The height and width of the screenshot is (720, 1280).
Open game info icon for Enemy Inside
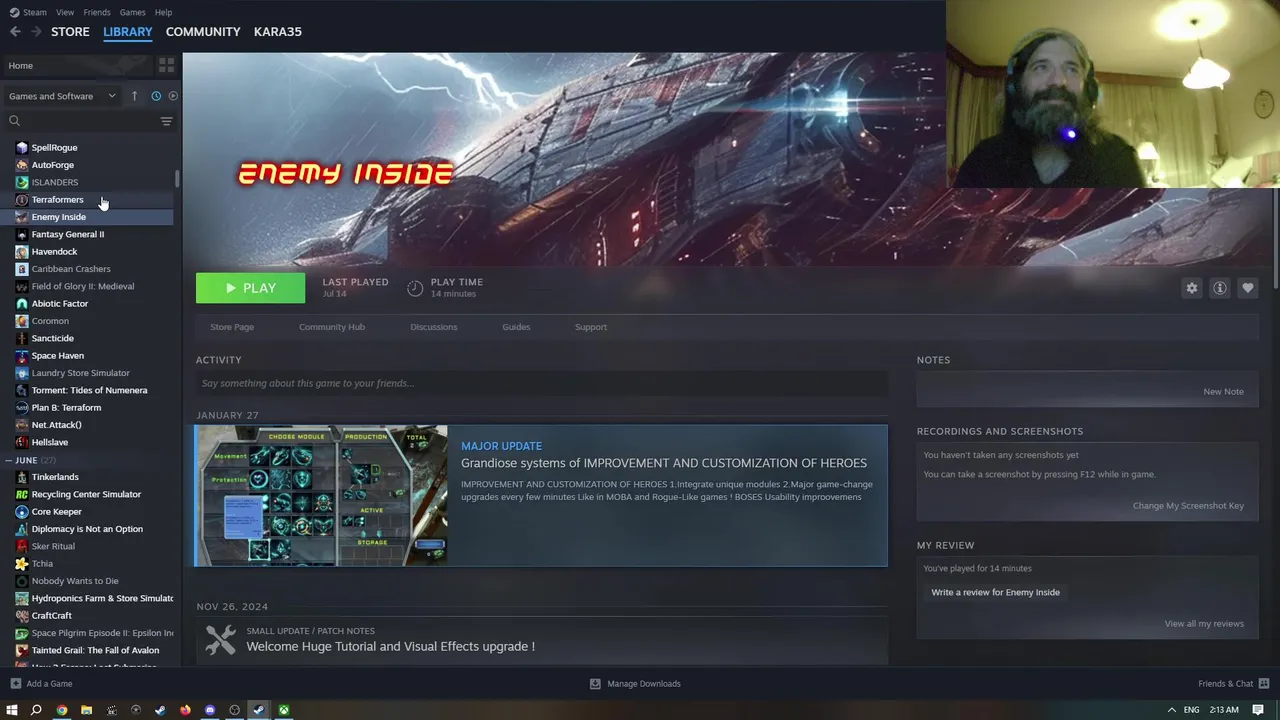pos(1220,288)
